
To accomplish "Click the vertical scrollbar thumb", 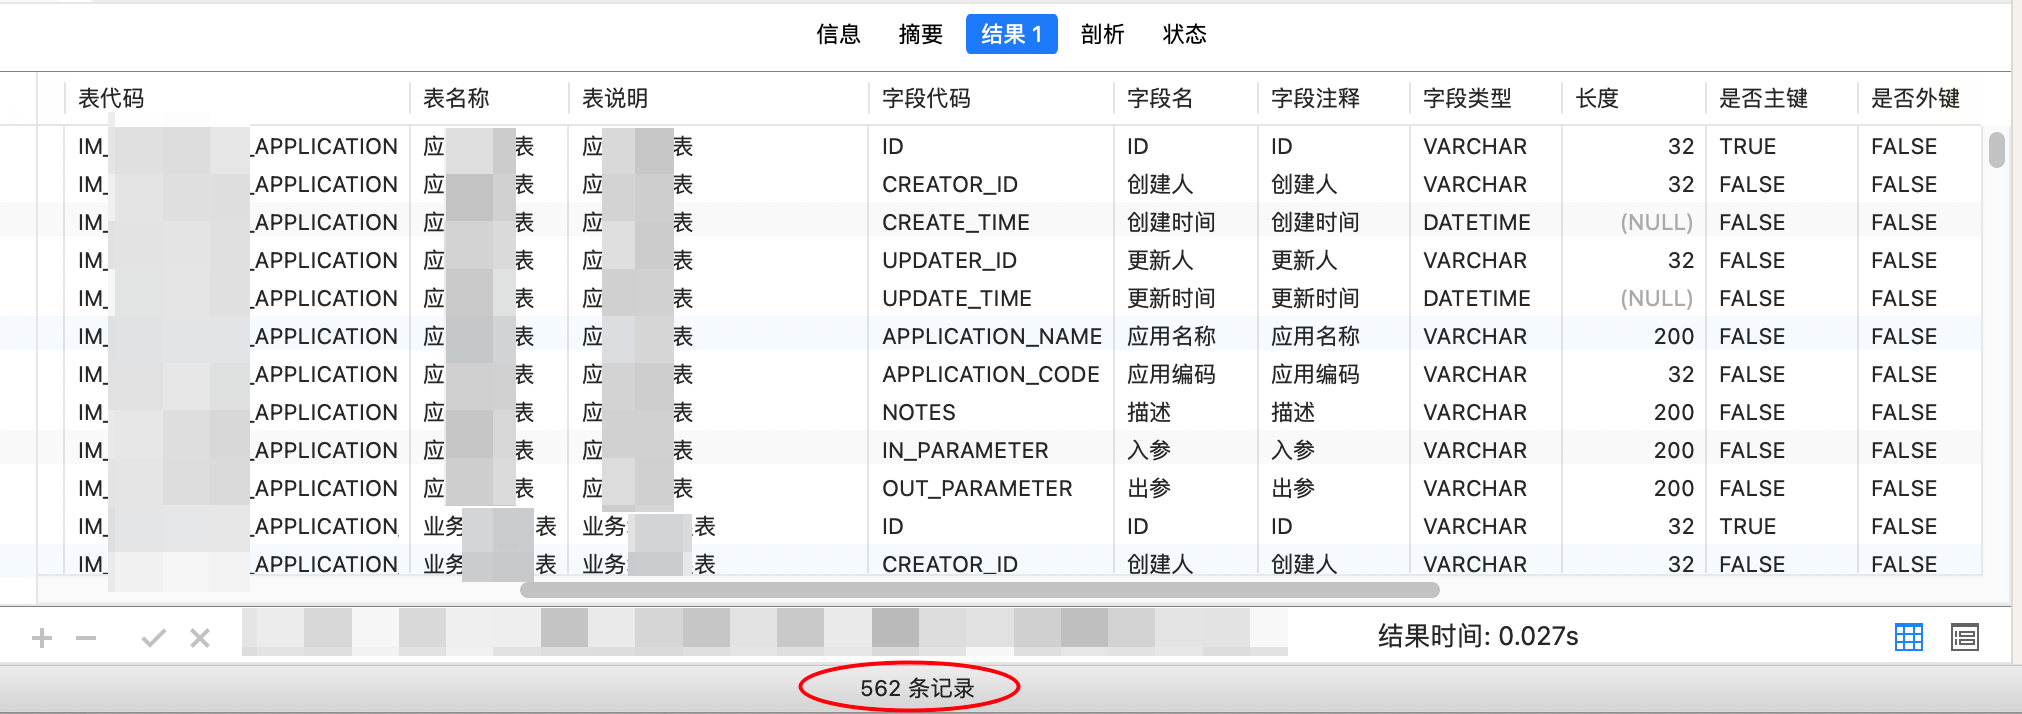I will pos(1996,150).
